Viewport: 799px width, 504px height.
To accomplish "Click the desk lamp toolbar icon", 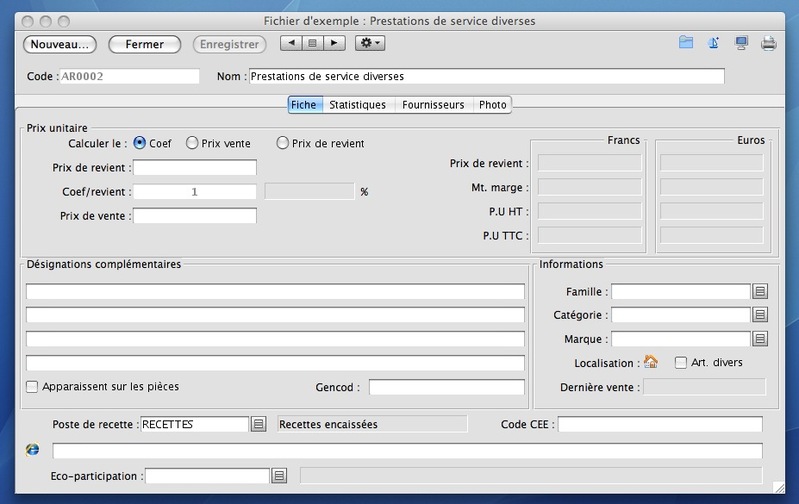I will click(x=713, y=43).
